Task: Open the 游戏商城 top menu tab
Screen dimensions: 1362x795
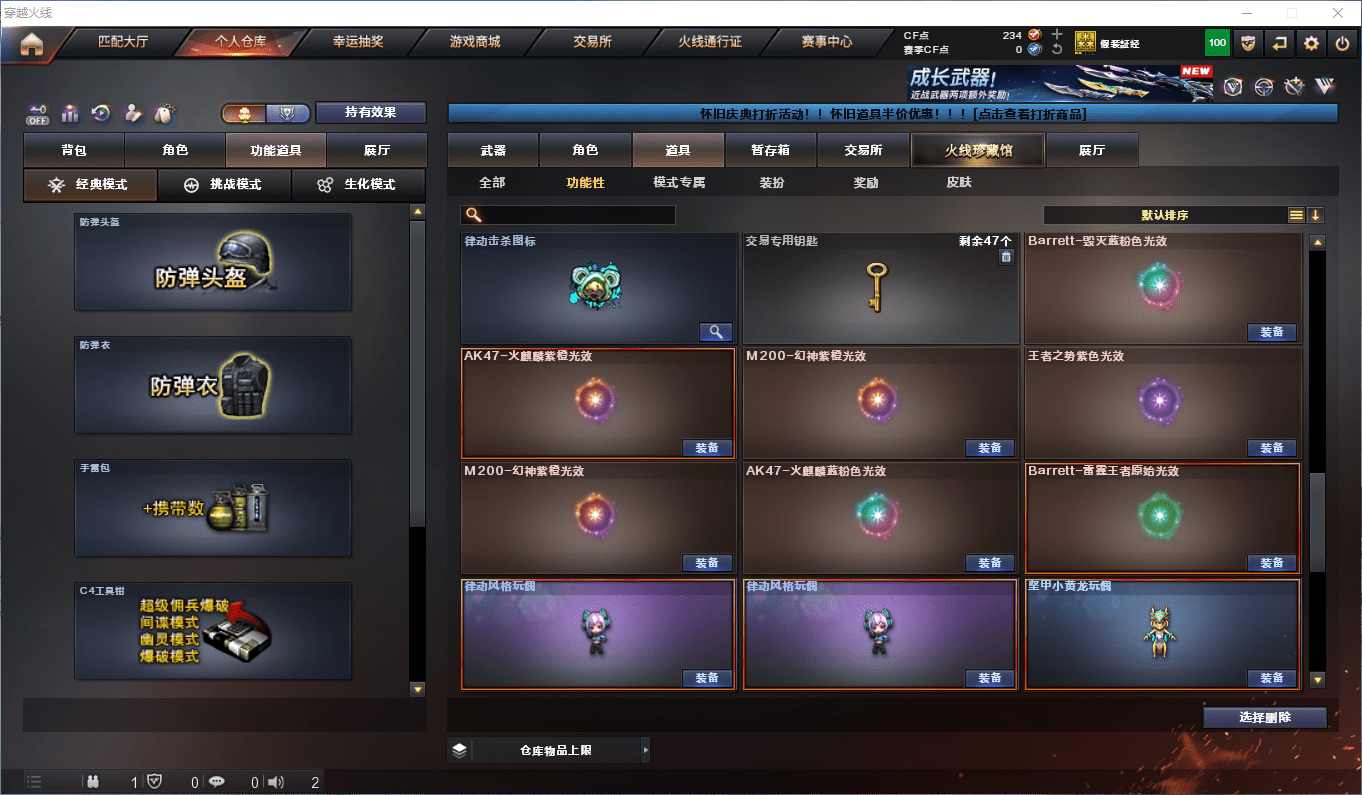Action: coord(475,42)
